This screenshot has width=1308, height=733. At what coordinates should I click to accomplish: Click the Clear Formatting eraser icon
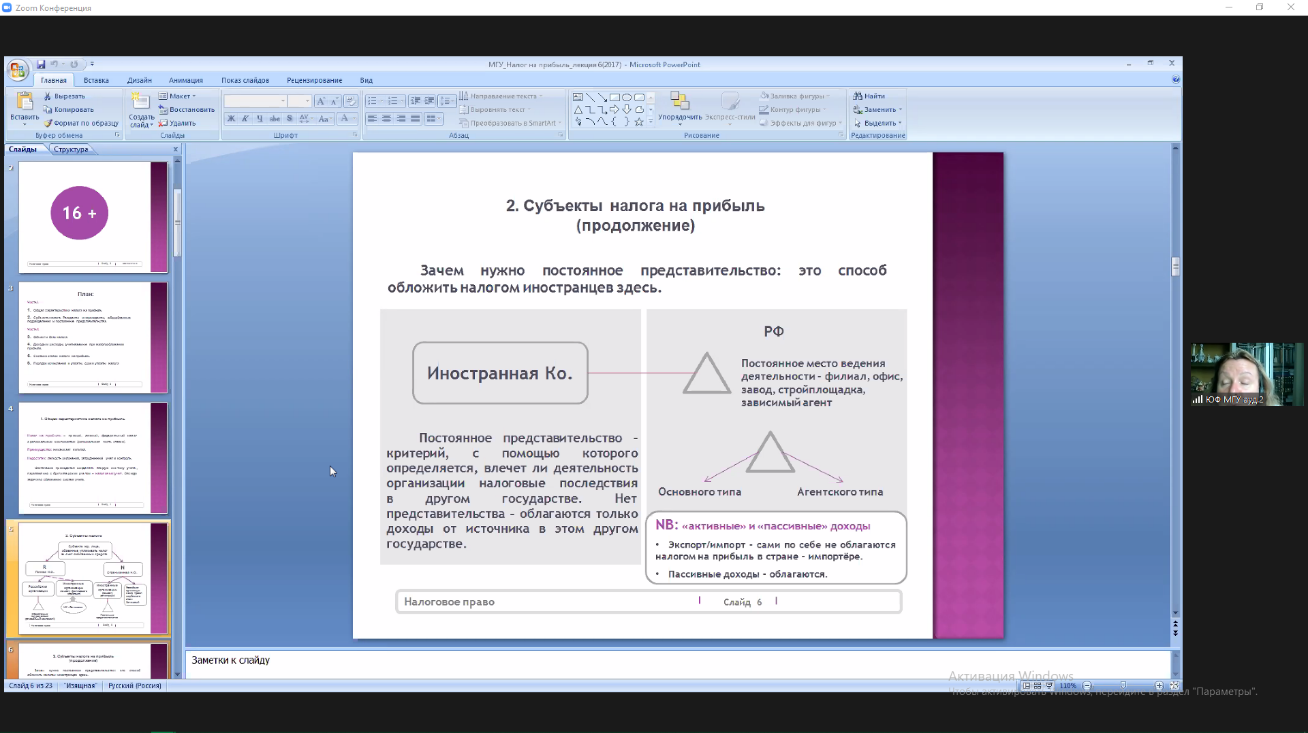351,101
